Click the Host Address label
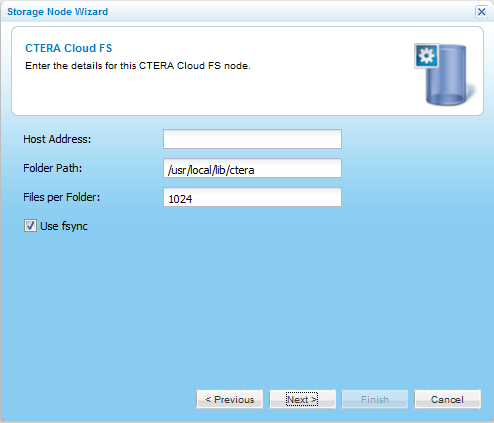Viewport: 494px width, 423px height. (57, 139)
